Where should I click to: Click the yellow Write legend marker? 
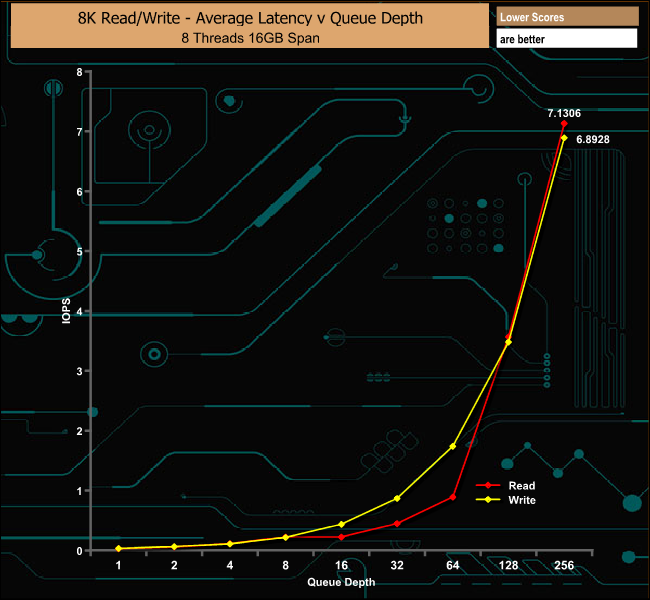[488, 500]
